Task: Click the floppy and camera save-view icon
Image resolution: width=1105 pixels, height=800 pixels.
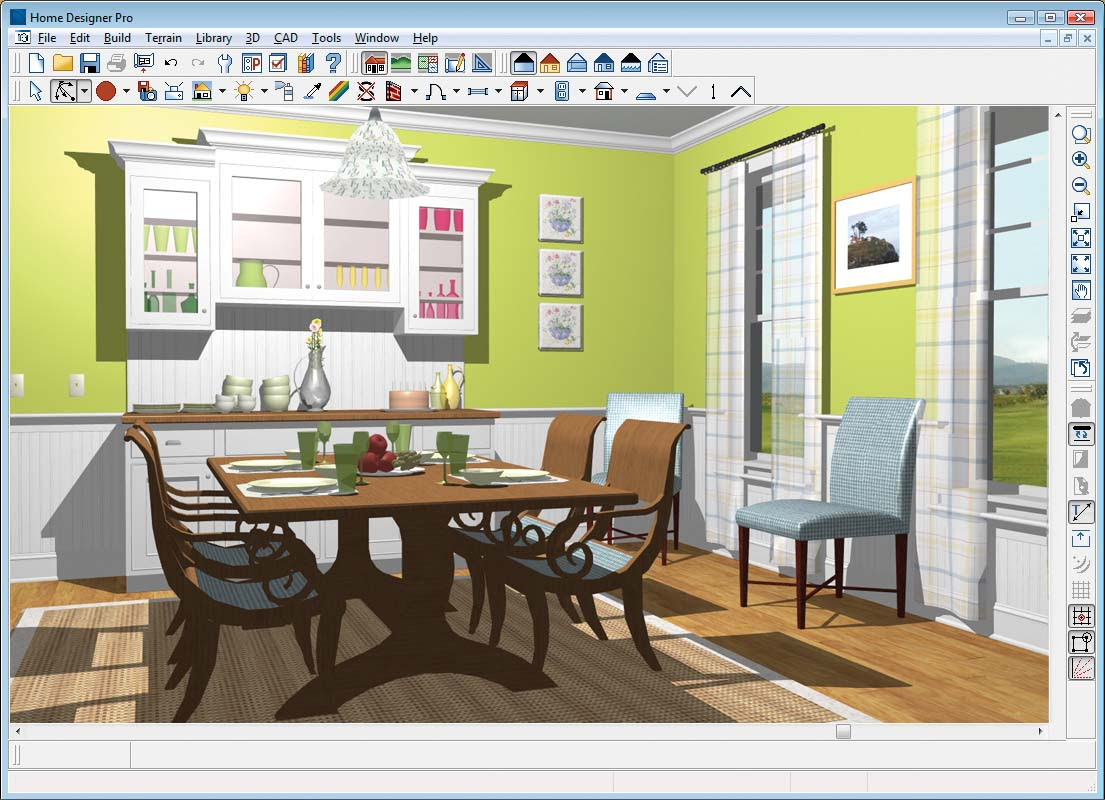Action: coord(147,92)
